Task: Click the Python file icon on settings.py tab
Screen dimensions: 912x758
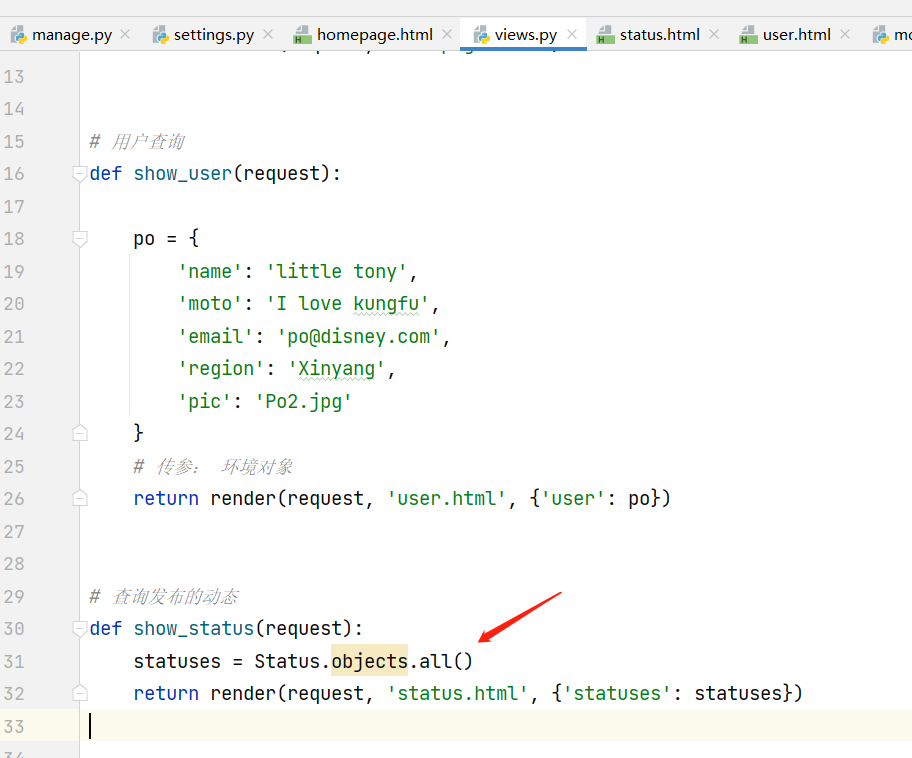Action: pos(161,35)
